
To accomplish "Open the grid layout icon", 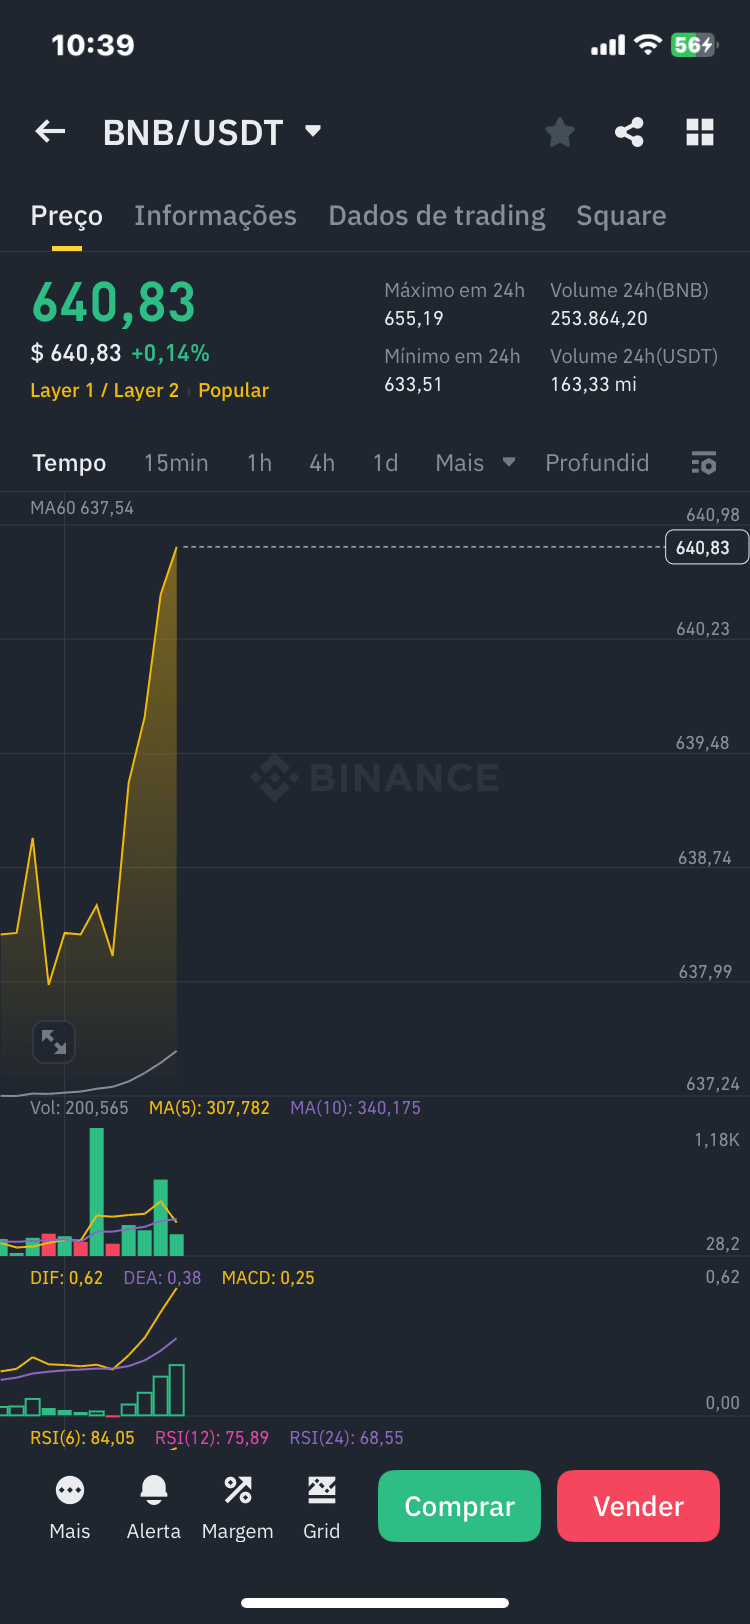I will click(x=700, y=132).
